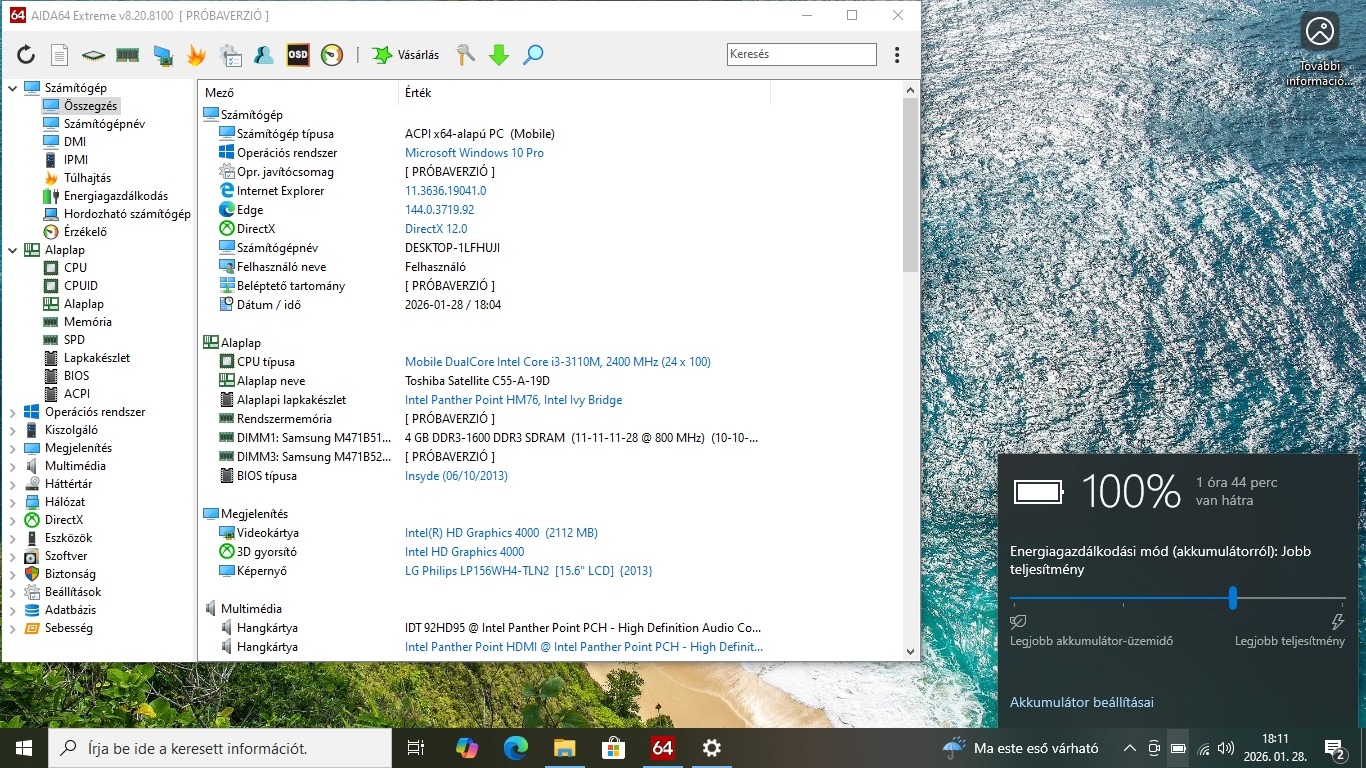Click the Vásárlás buy button
Image resolution: width=1366 pixels, height=768 pixels.
click(405, 55)
